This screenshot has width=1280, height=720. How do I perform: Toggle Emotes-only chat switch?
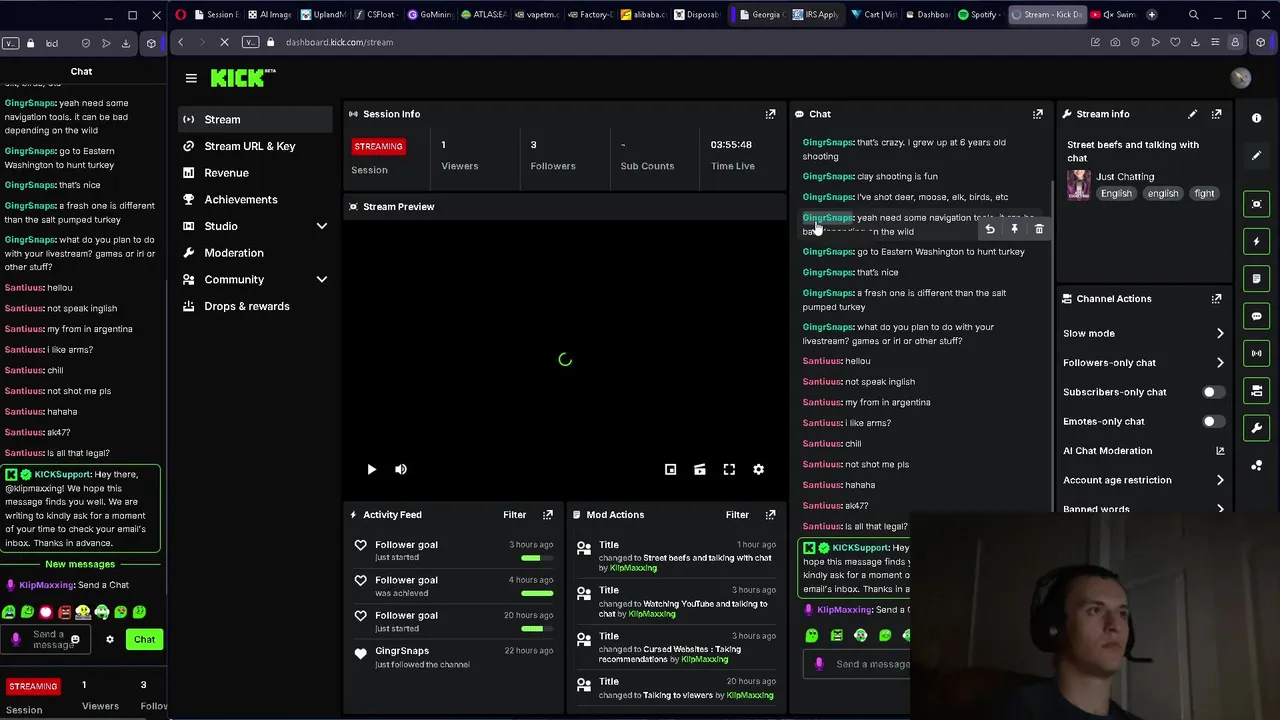(1212, 421)
